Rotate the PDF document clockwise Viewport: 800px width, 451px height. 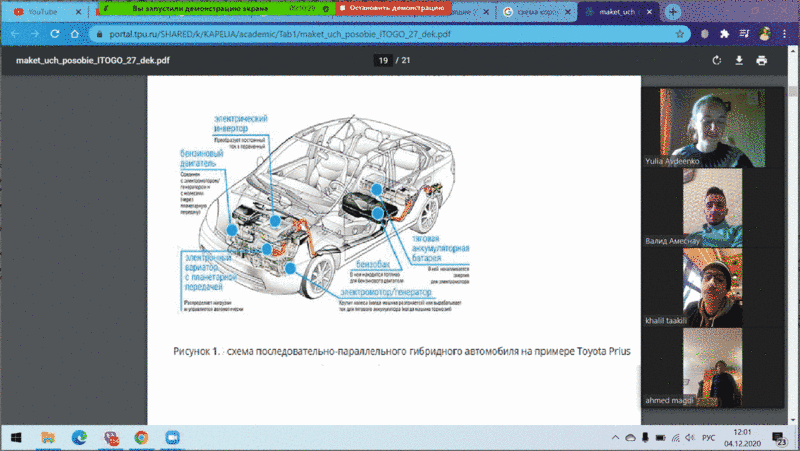tap(716, 60)
